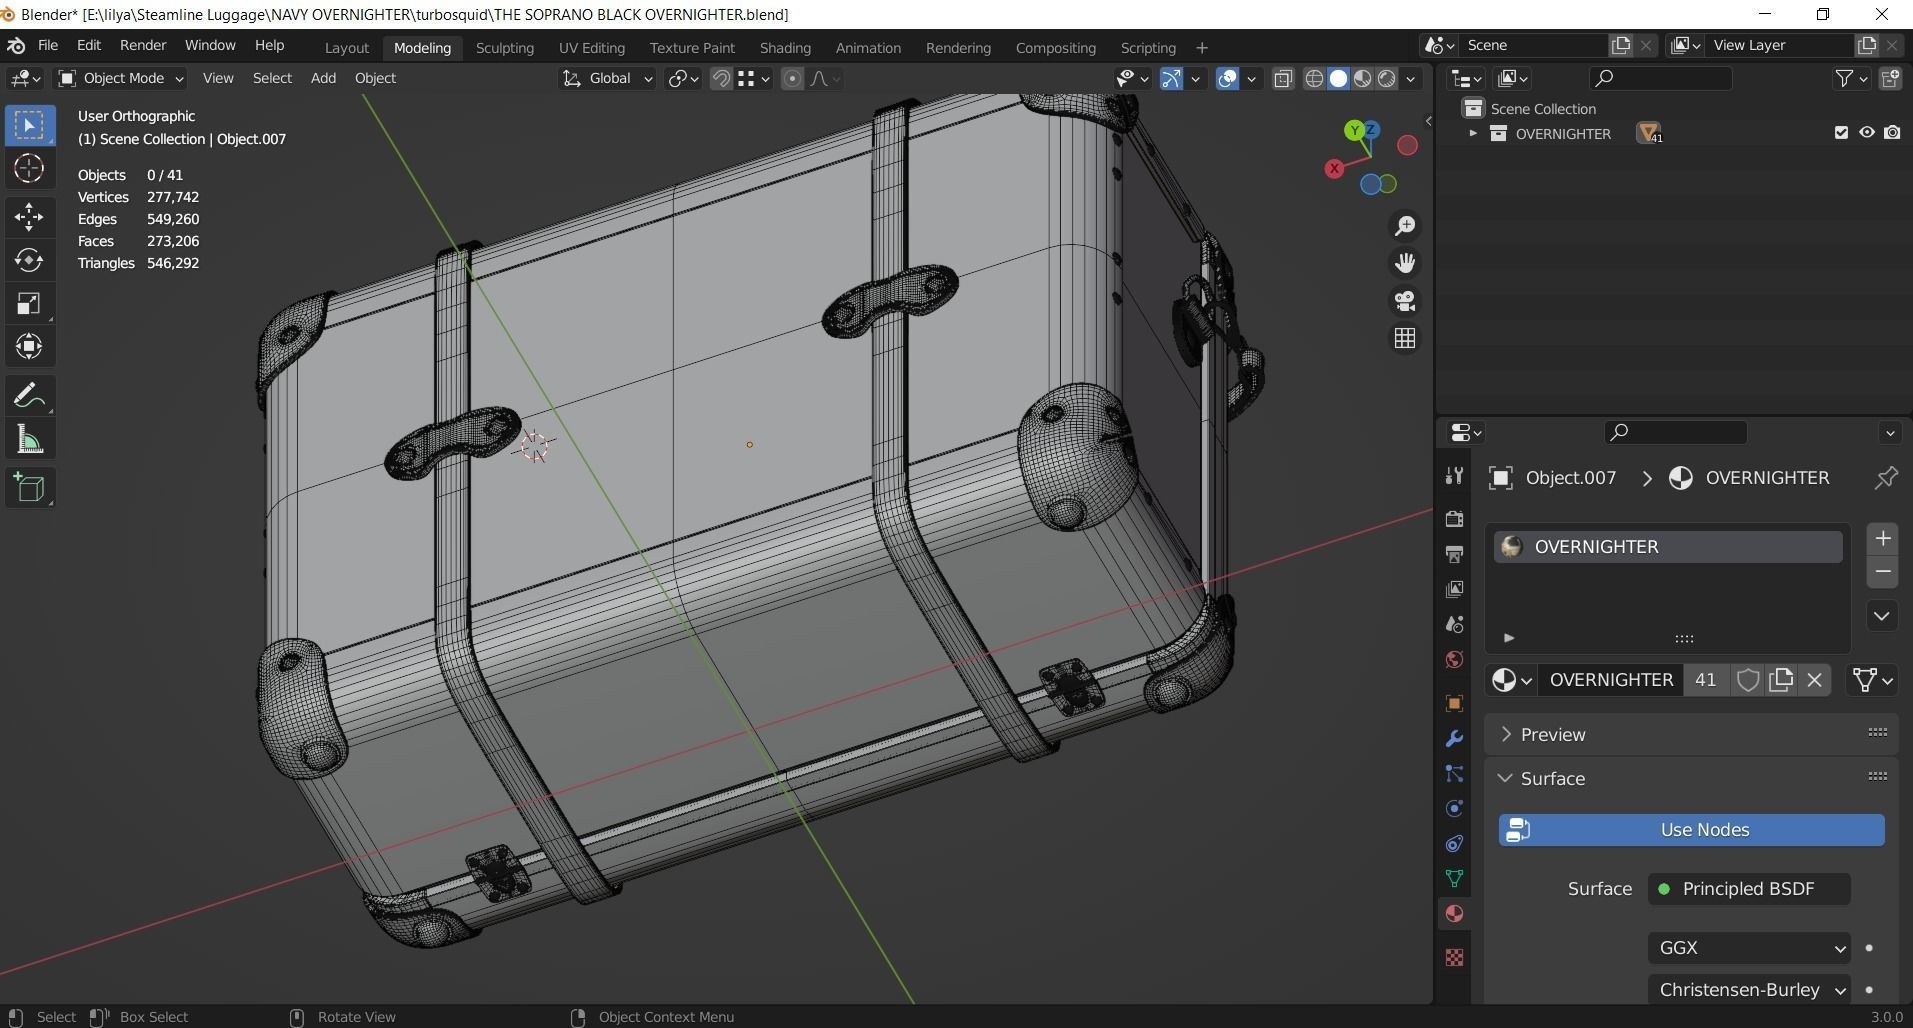
Task: Switch to the Shading workspace tab
Action: (785, 47)
